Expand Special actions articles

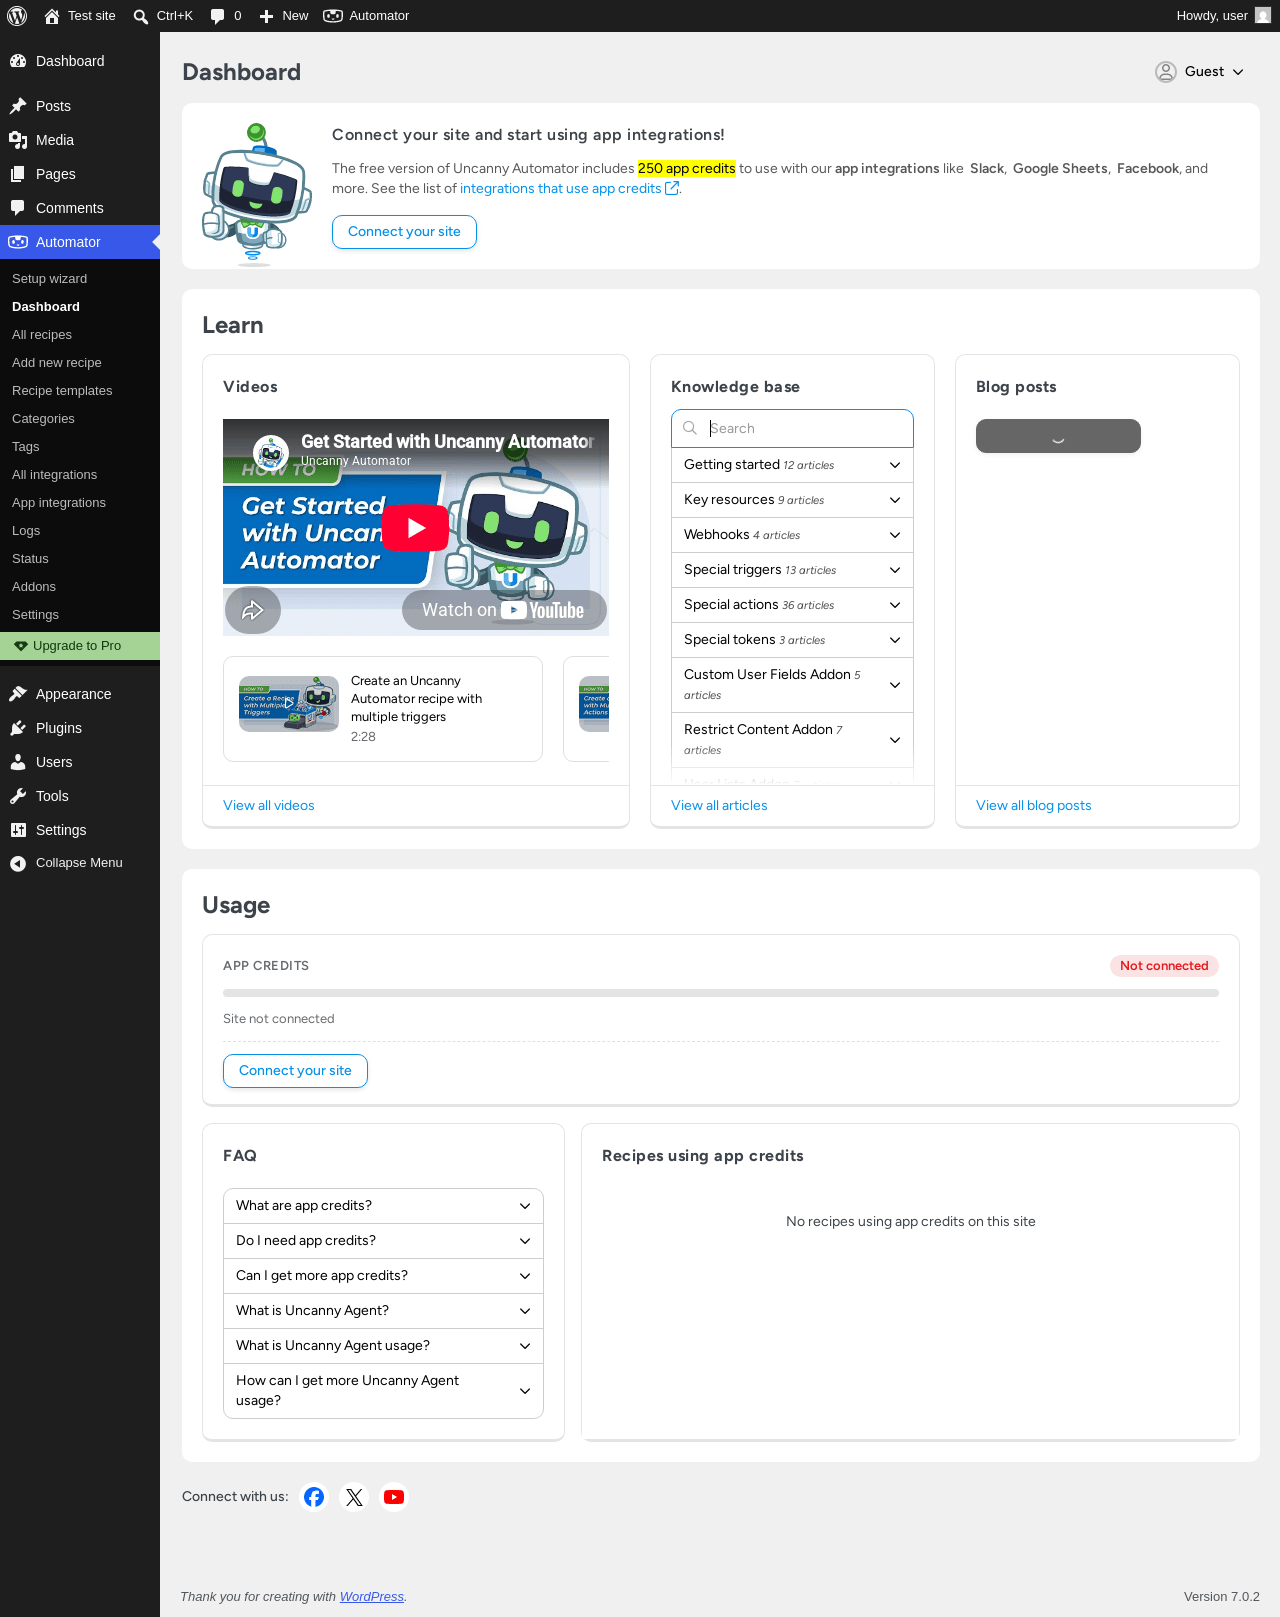792,605
